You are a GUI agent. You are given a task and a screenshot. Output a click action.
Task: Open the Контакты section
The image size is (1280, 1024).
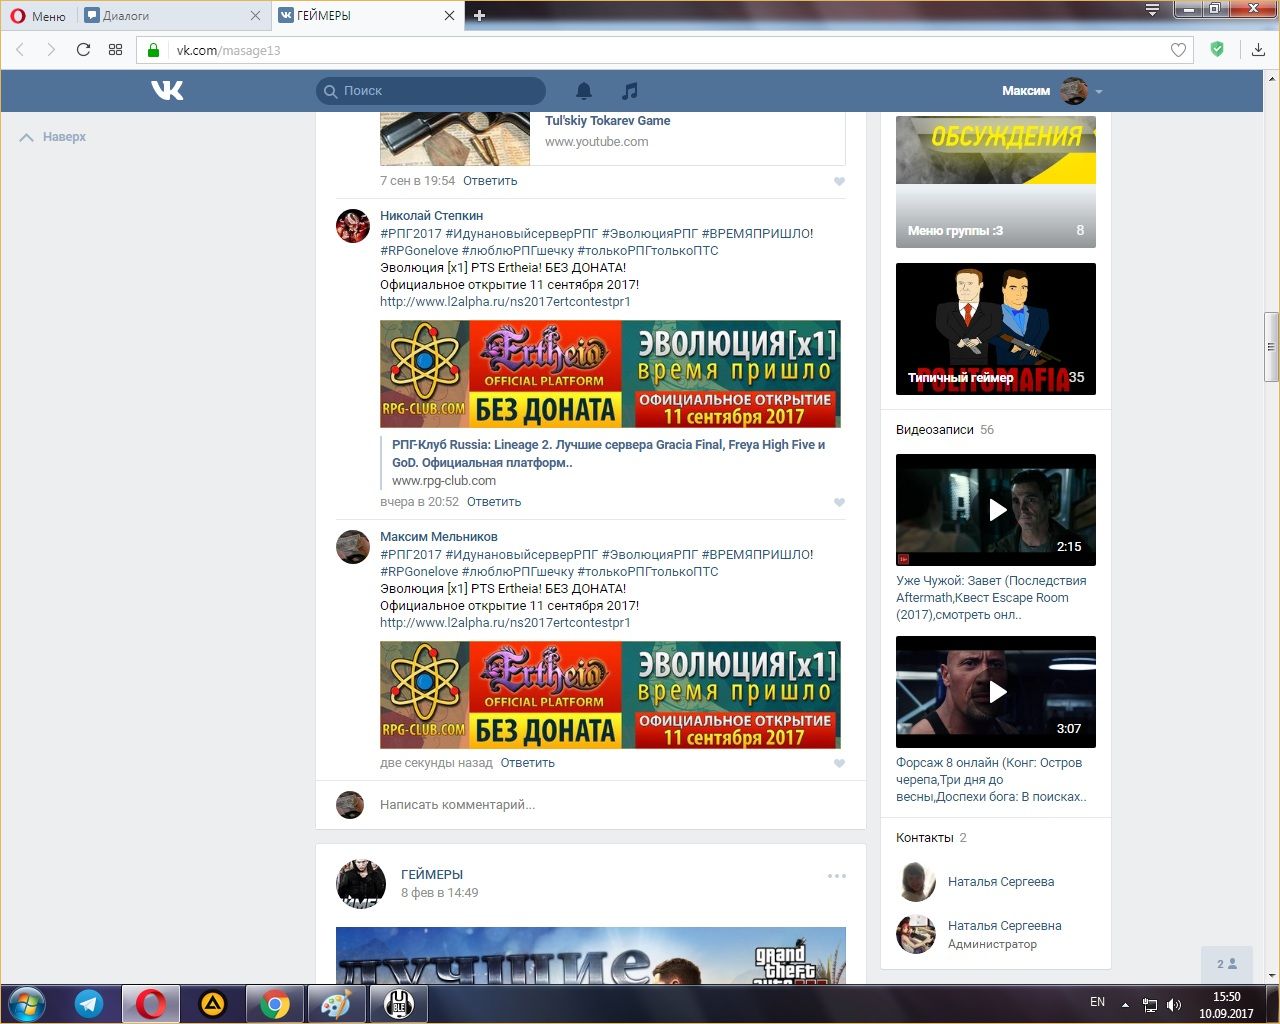pyautogui.click(x=931, y=838)
